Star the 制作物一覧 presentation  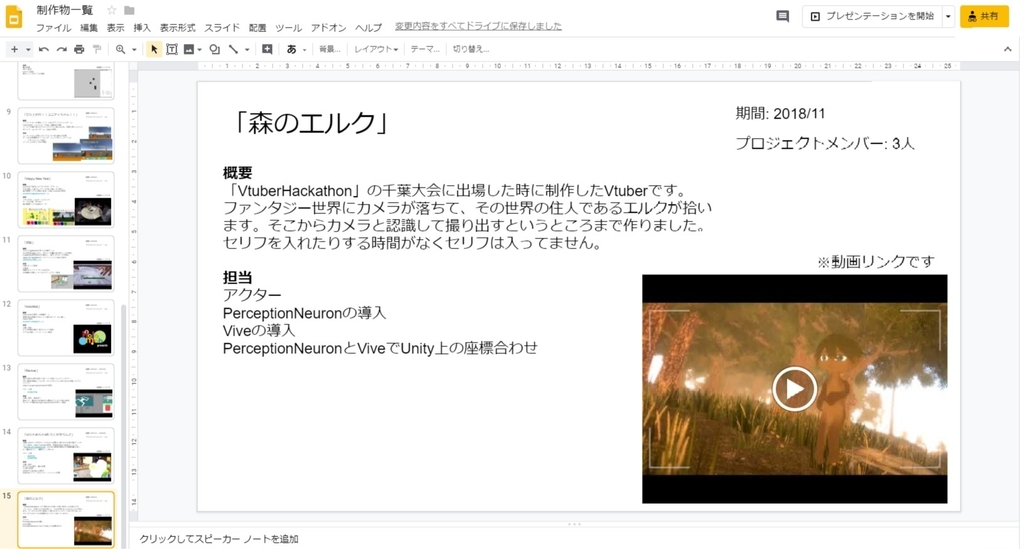pyautogui.click(x=112, y=10)
